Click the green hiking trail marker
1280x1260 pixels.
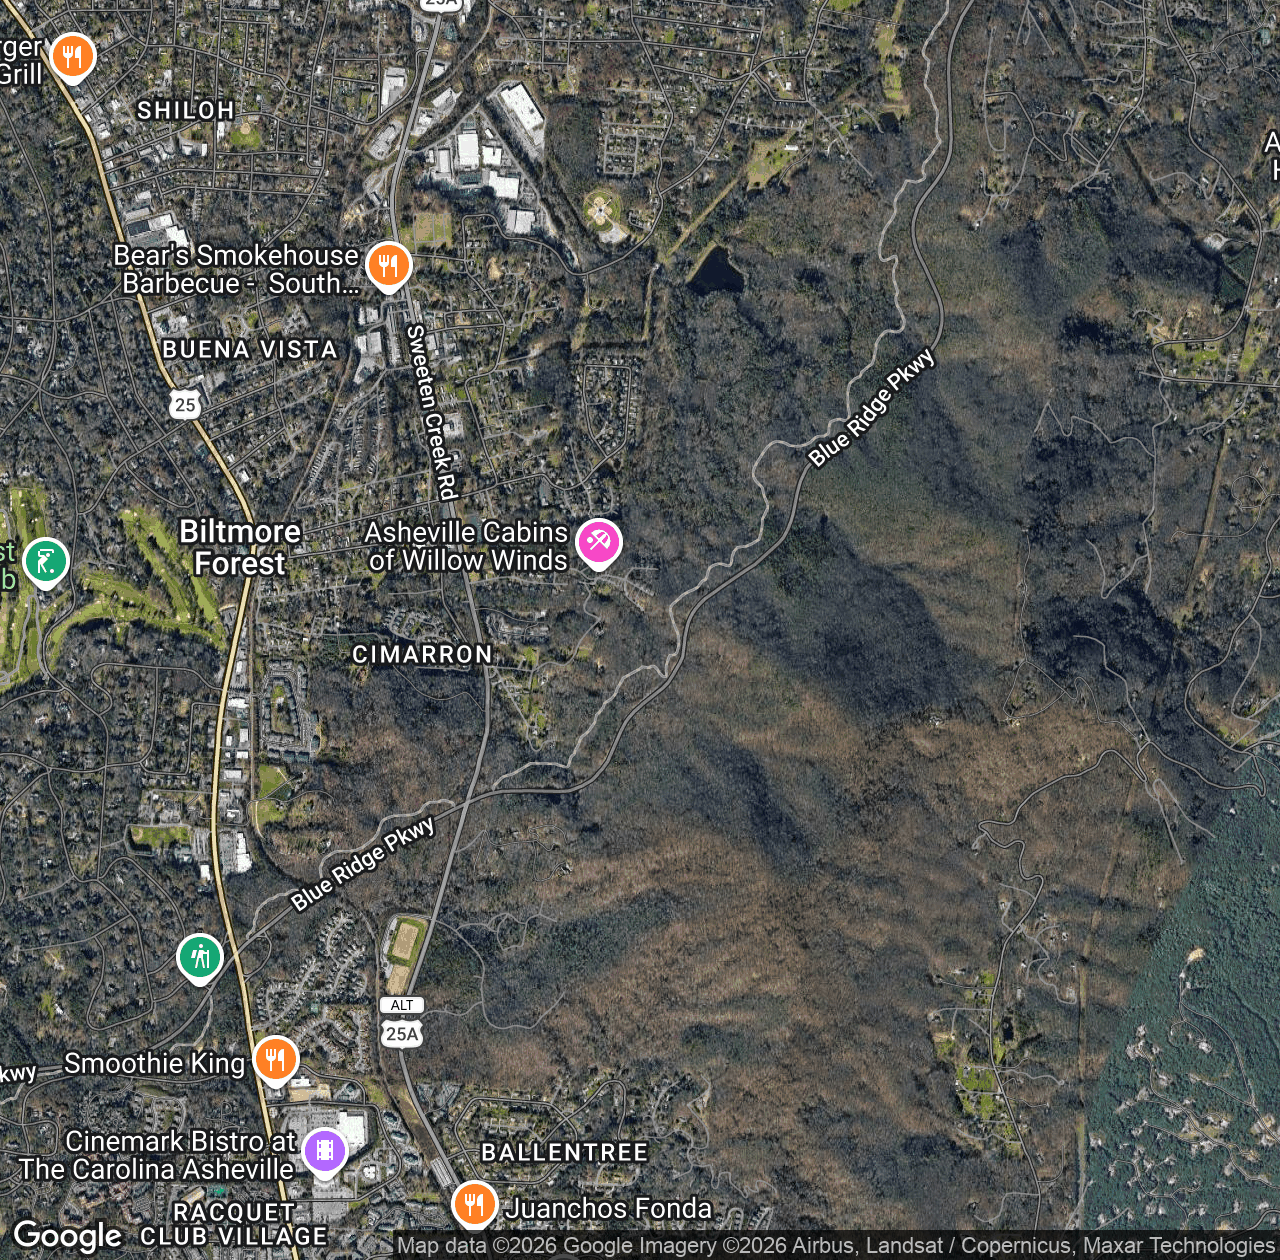[199, 959]
